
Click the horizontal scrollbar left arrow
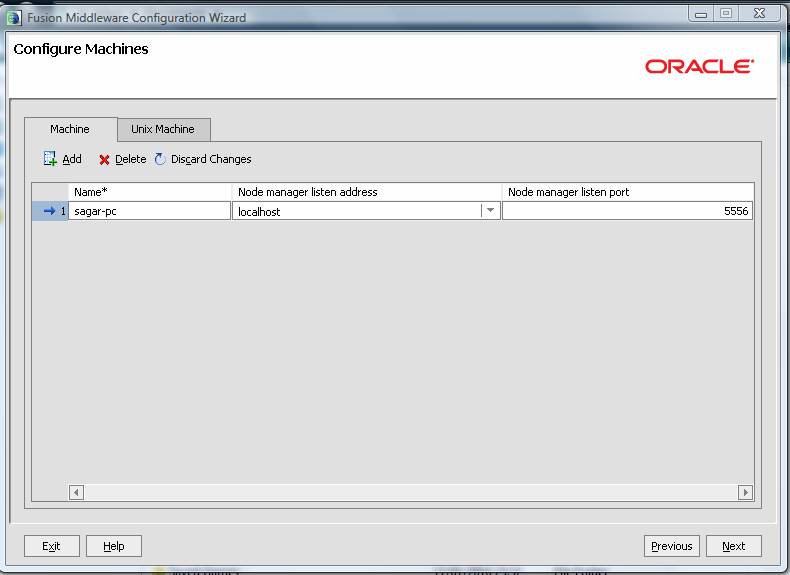point(76,492)
